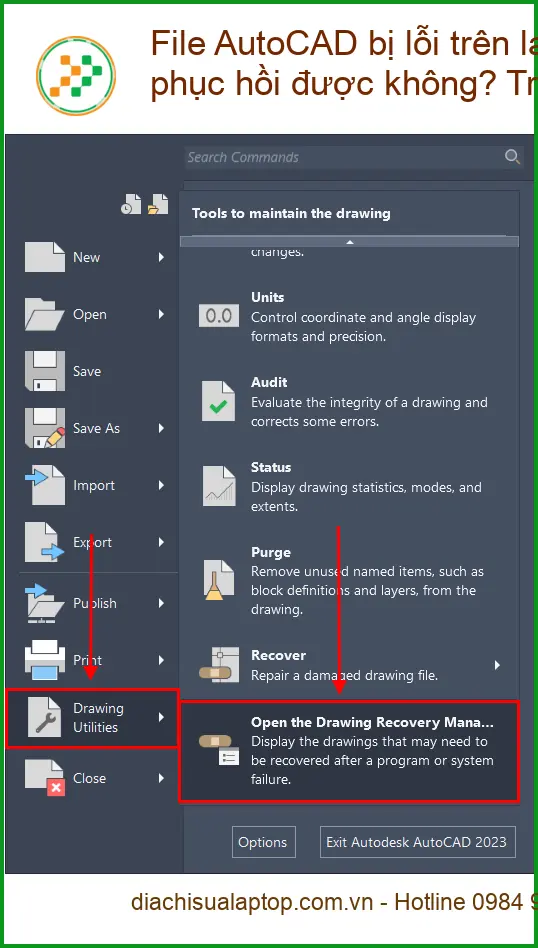Select Open the Drawing Recovery Manager

[349, 751]
